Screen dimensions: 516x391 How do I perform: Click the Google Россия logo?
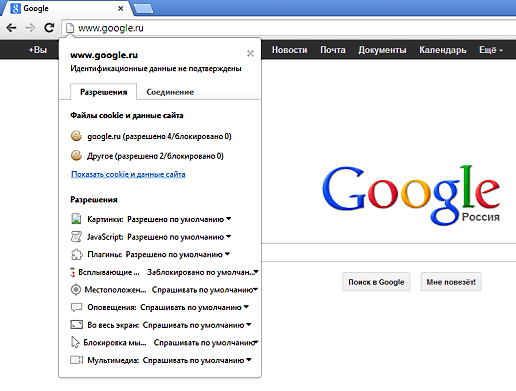pos(411,195)
